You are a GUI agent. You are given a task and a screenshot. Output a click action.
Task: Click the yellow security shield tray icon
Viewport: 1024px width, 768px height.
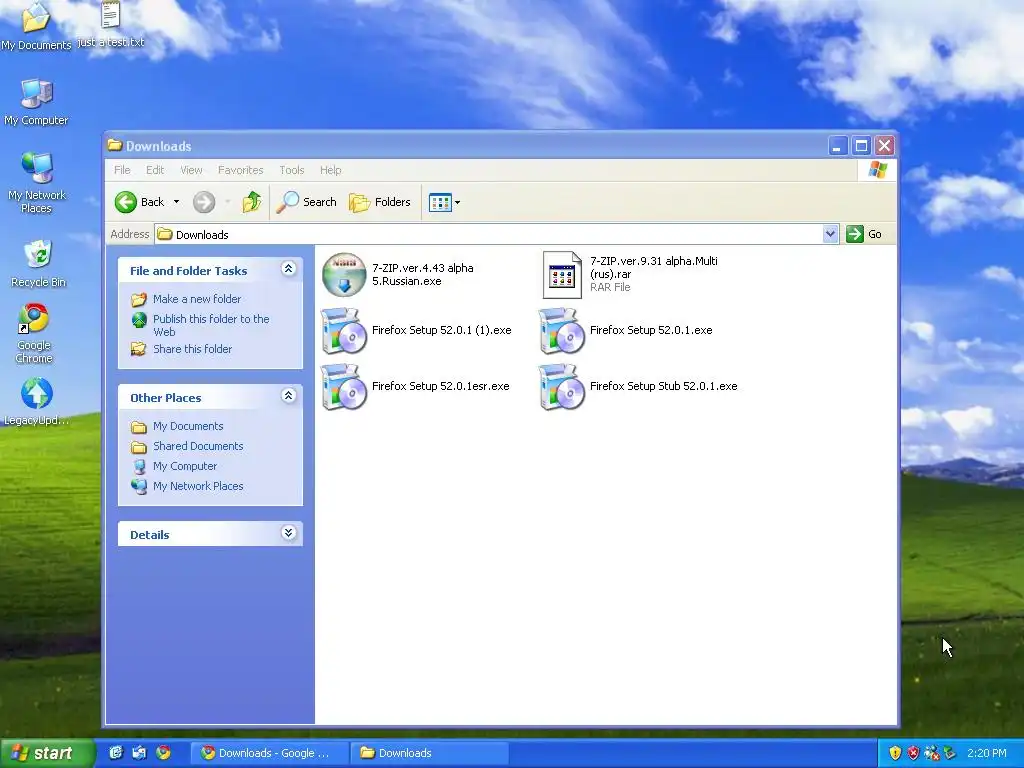click(895, 753)
